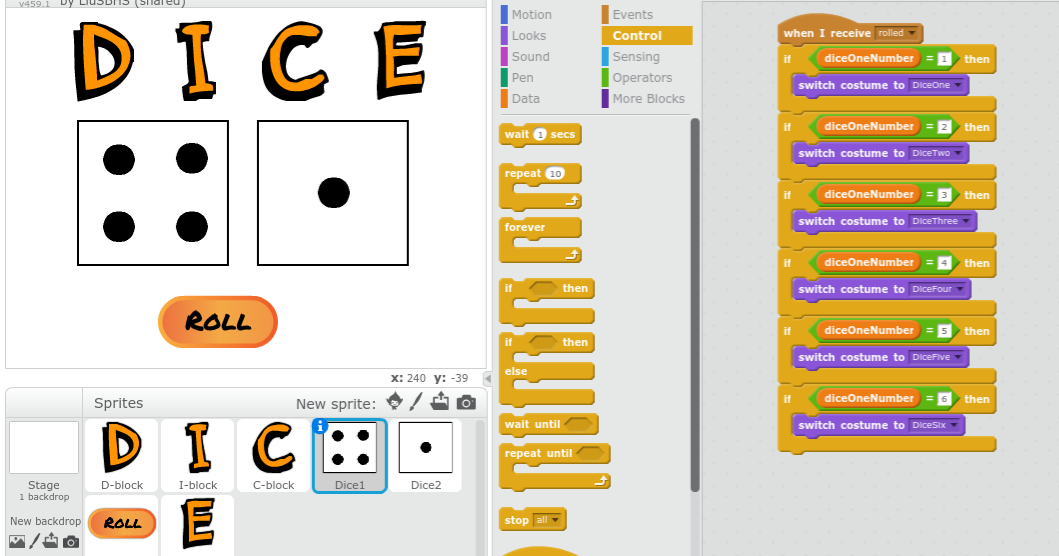1059x556 pixels.
Task: Collapse the stage with the small arrow
Action: click(488, 378)
